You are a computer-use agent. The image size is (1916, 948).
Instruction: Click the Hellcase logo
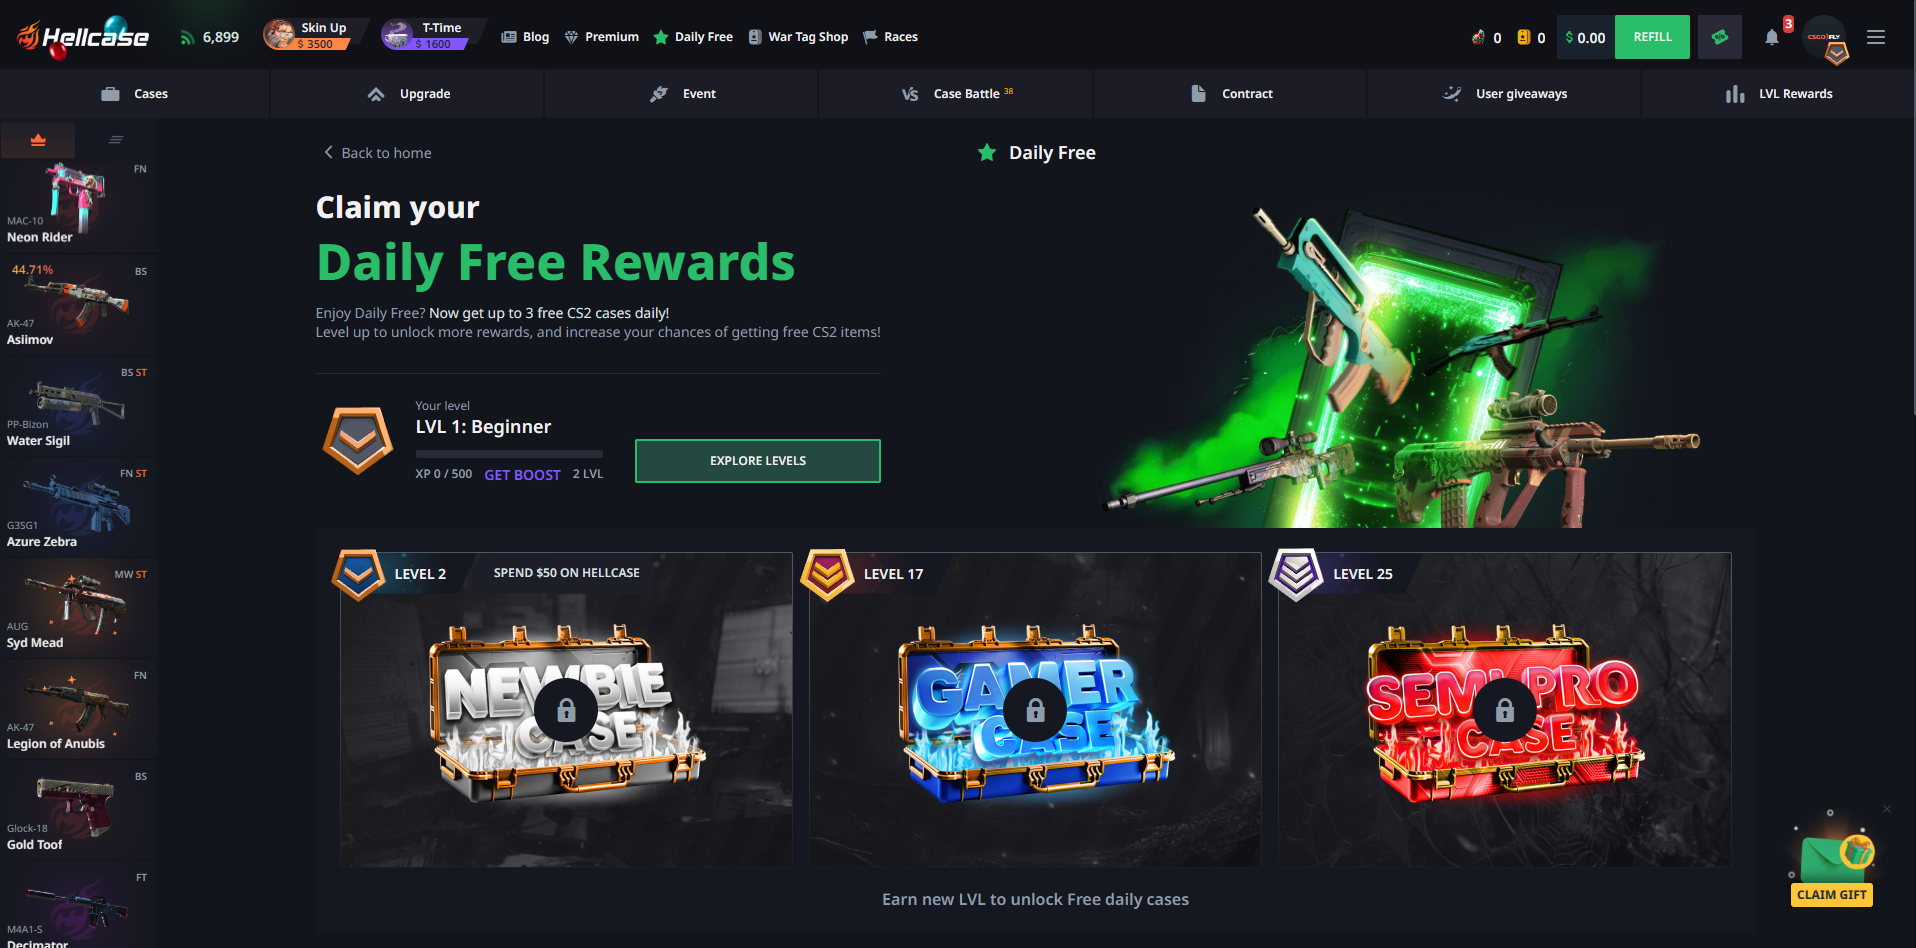pyautogui.click(x=82, y=37)
